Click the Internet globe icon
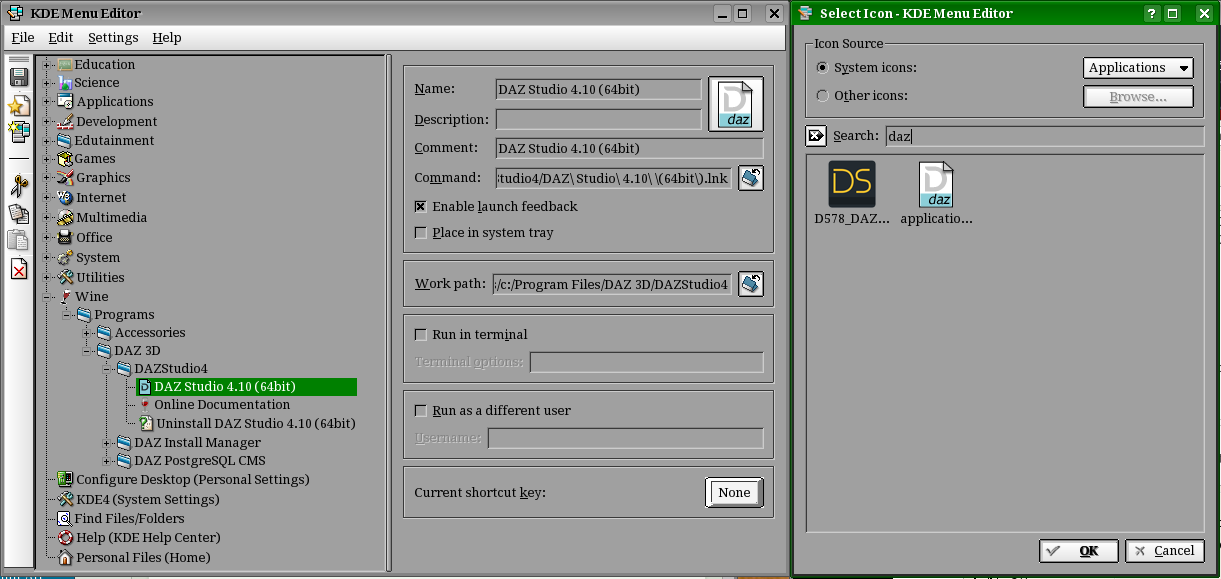 (65, 198)
